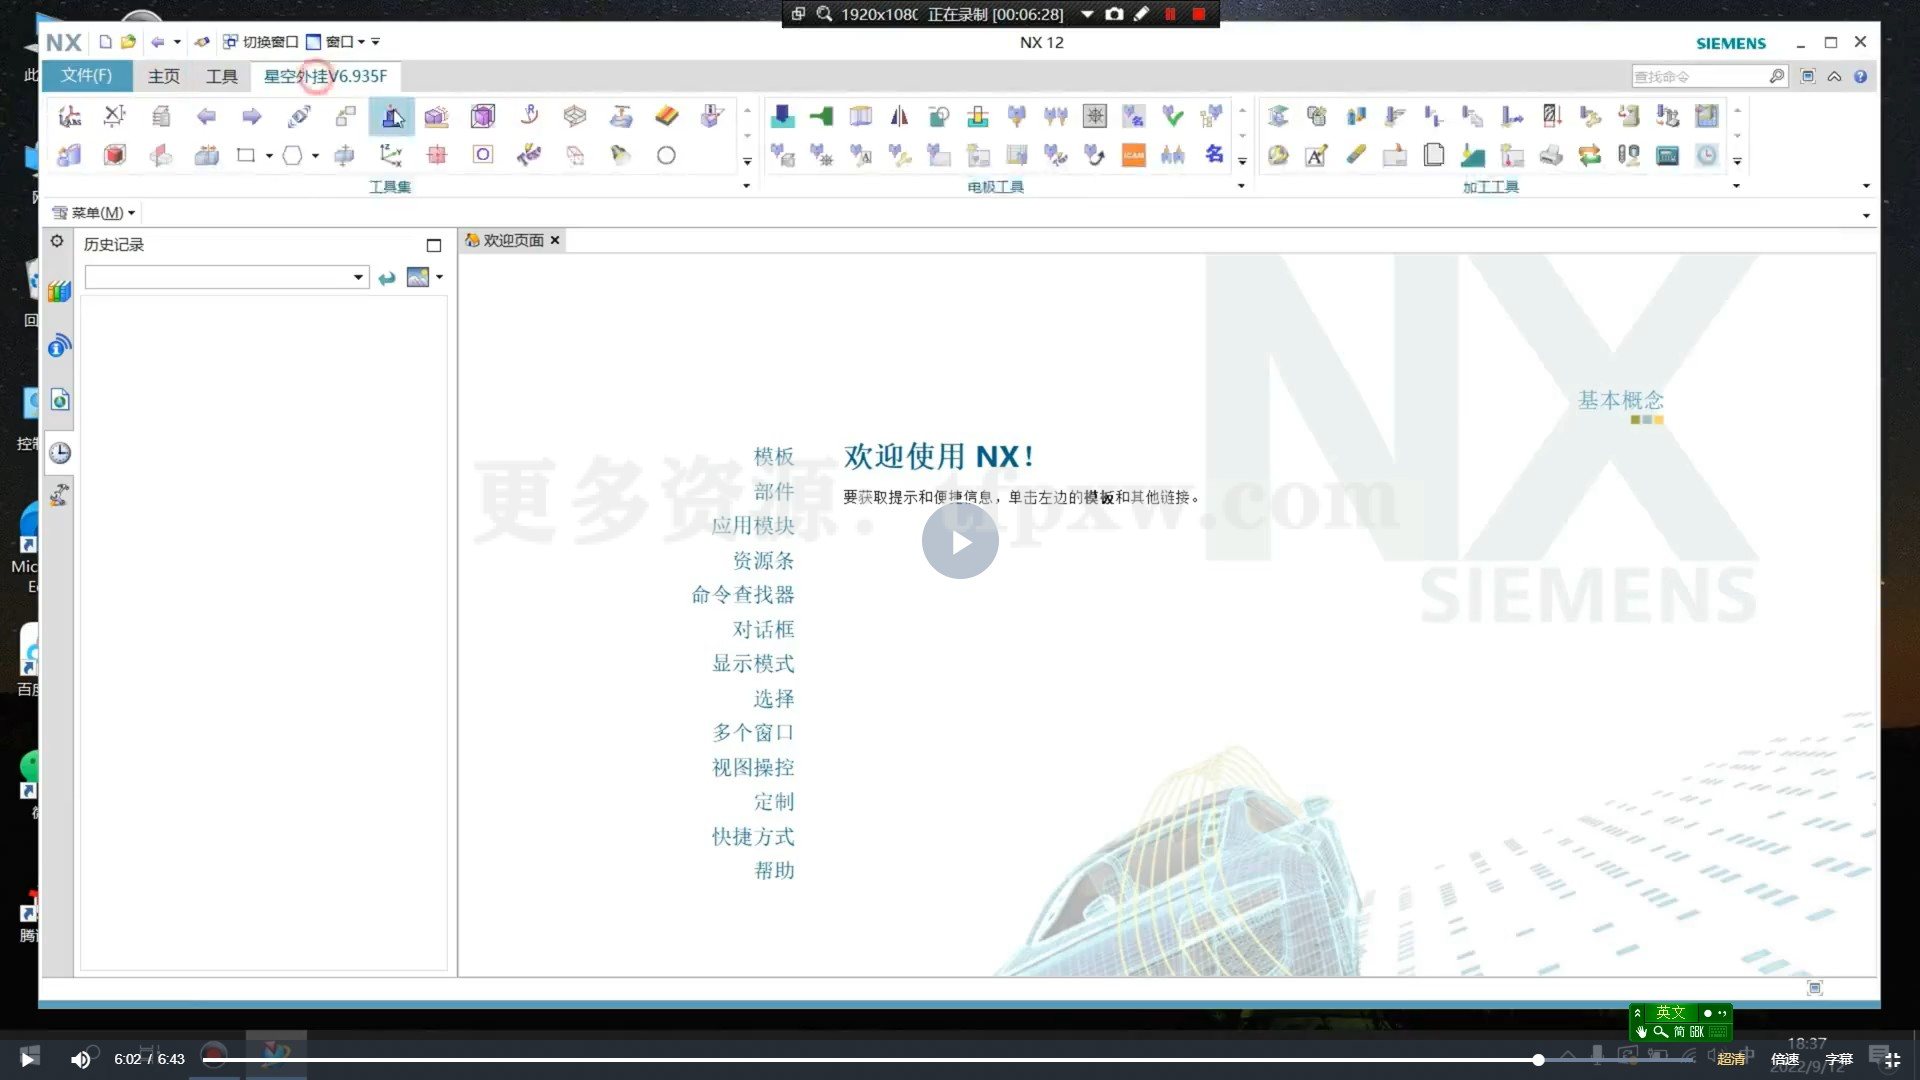Close the 欢迎页面 tab
Screen dimensions: 1920x1080
tap(555, 240)
